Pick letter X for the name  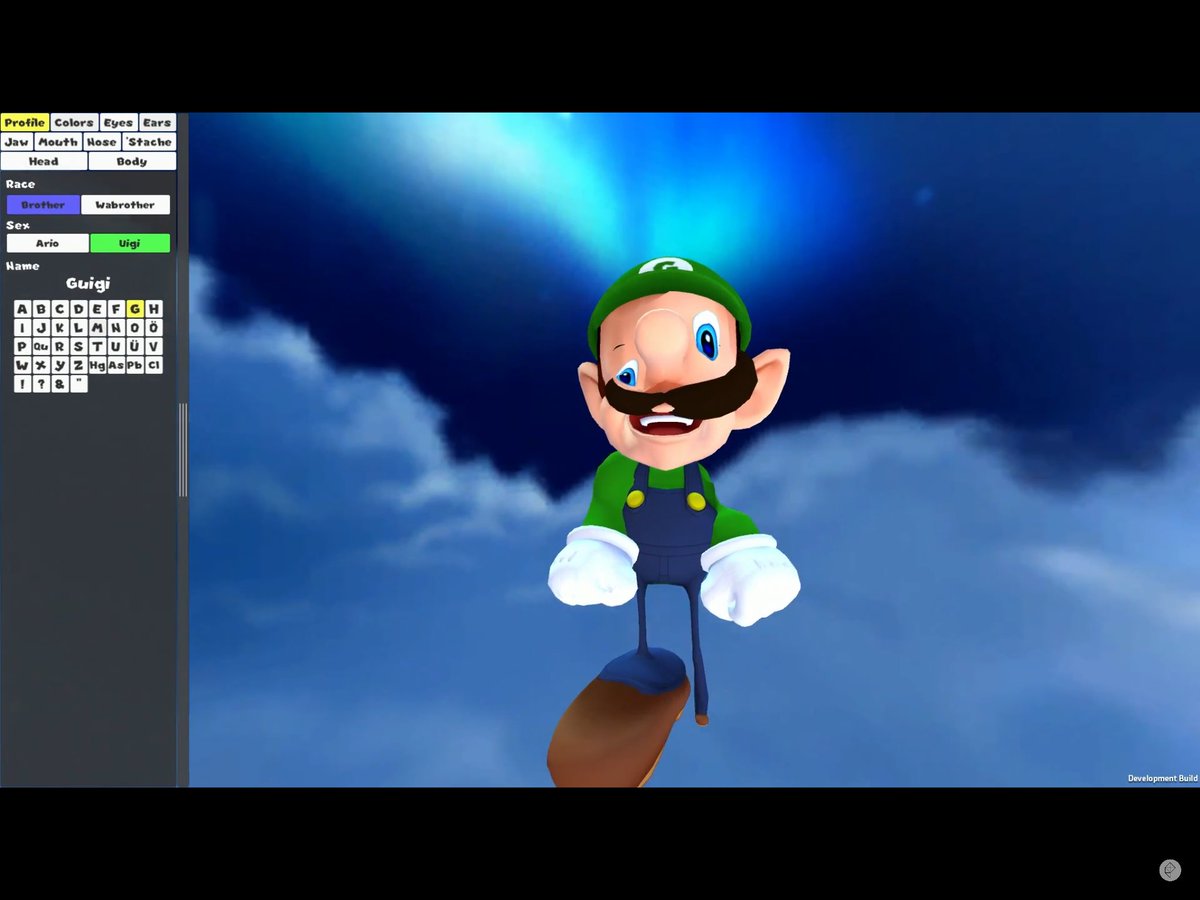point(41,366)
